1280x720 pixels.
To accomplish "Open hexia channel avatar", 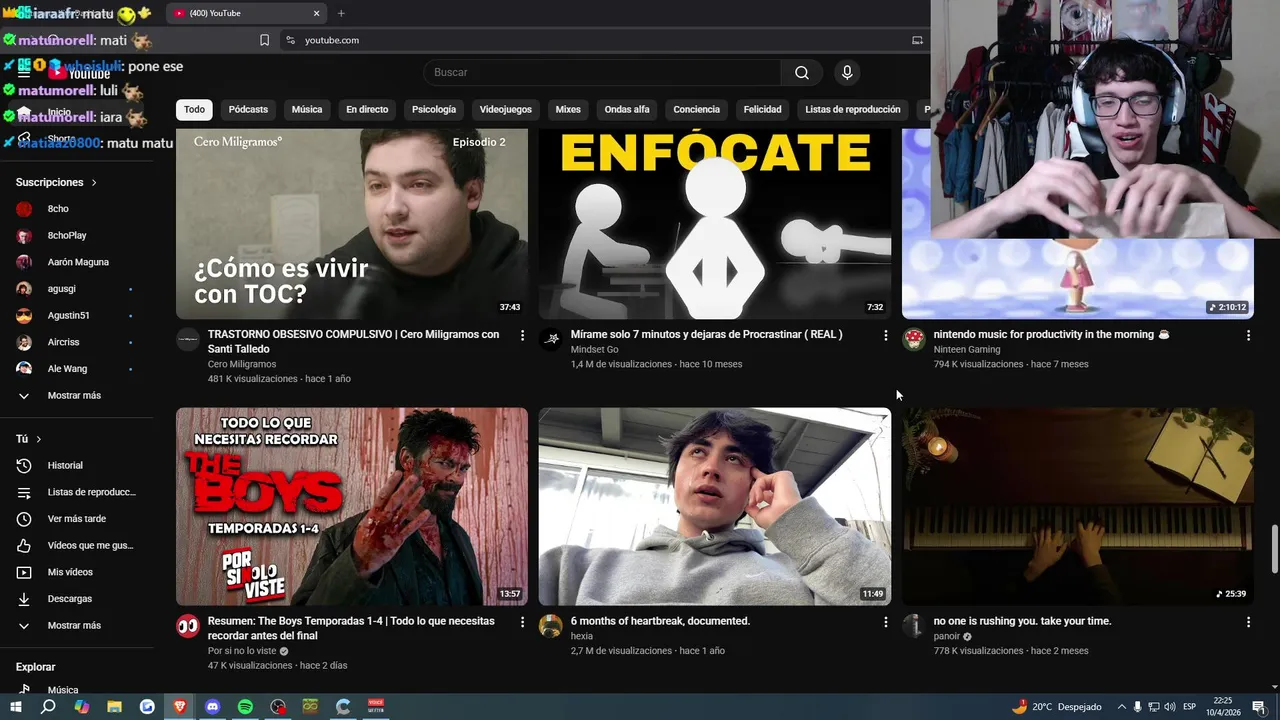I will pos(551,626).
